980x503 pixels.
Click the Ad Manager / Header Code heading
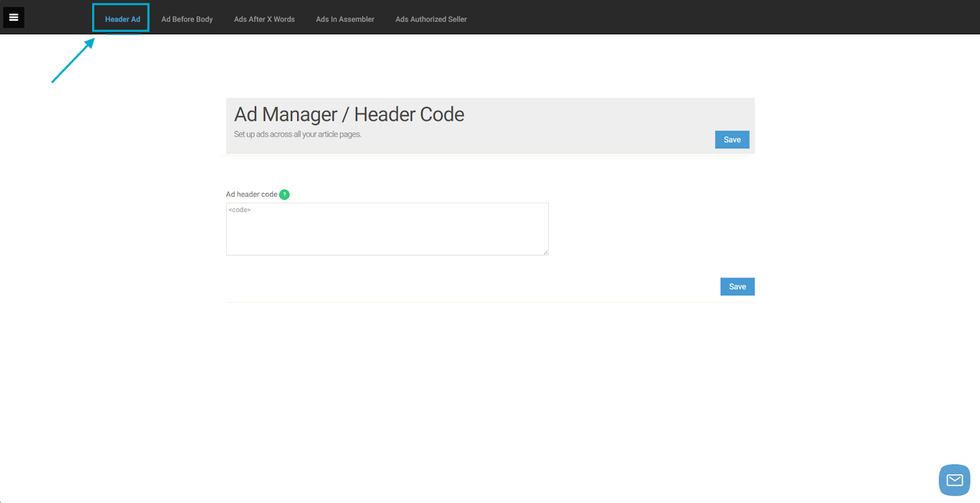[349, 115]
